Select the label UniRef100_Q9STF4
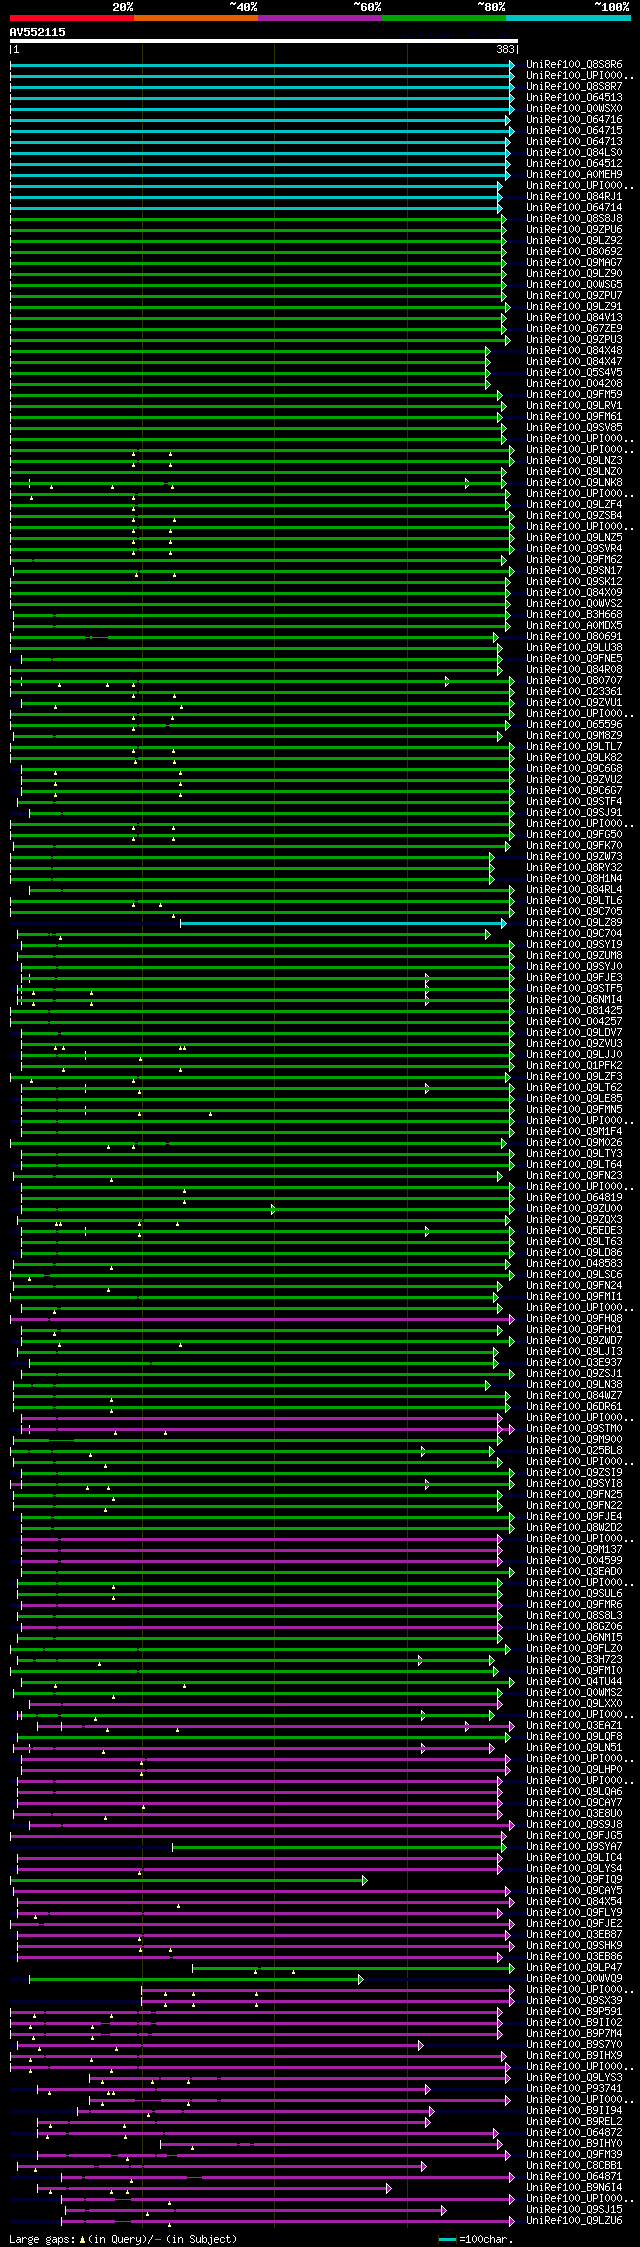Screen dimensions: 640x2247 574,802
